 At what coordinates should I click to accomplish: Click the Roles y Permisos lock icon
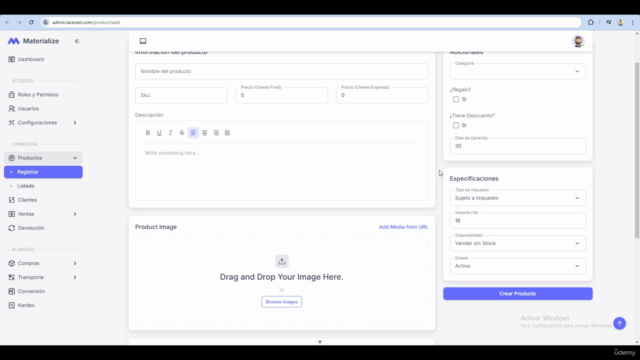11,94
